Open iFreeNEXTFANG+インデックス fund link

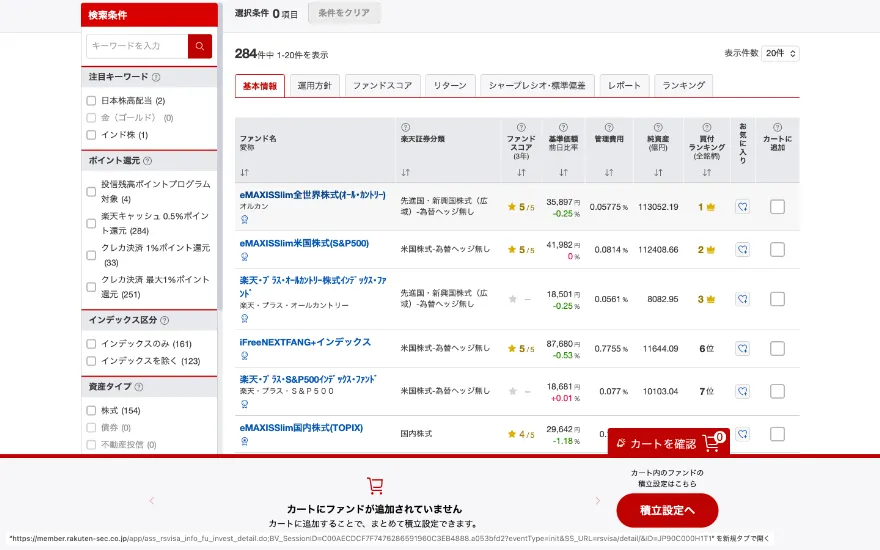click(x=305, y=342)
